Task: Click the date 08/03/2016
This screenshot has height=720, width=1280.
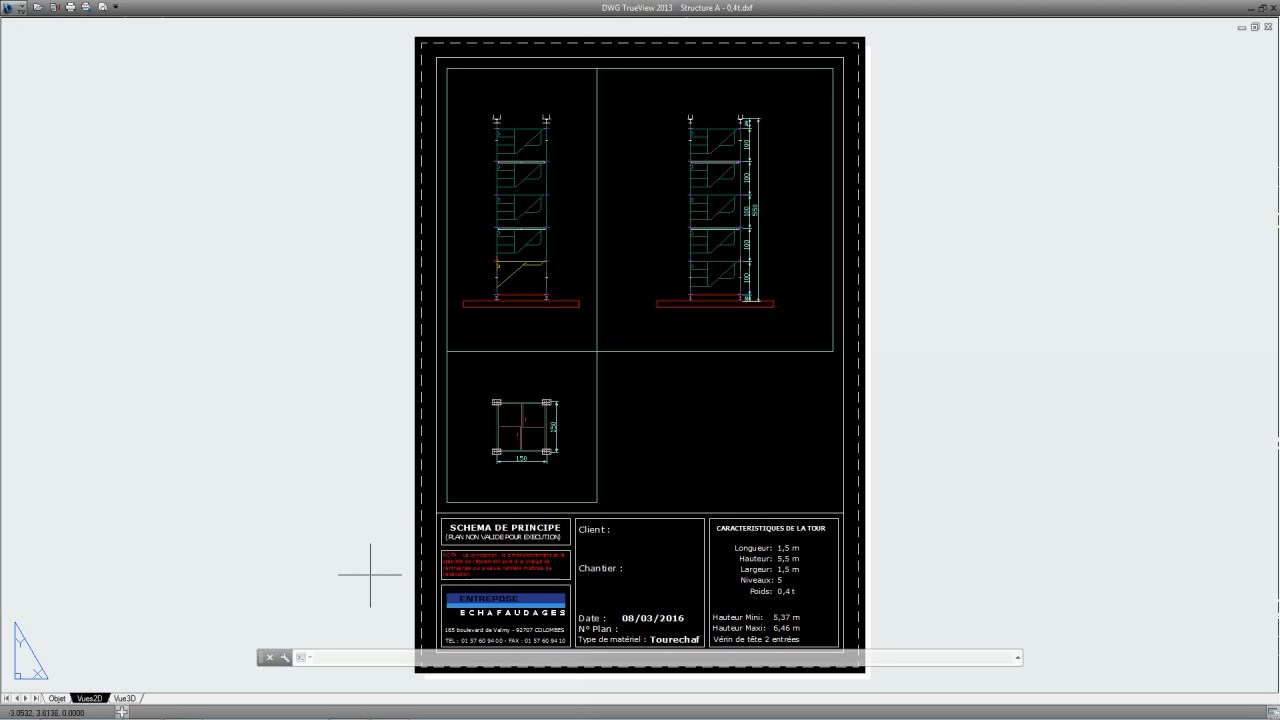Action: 653,618
